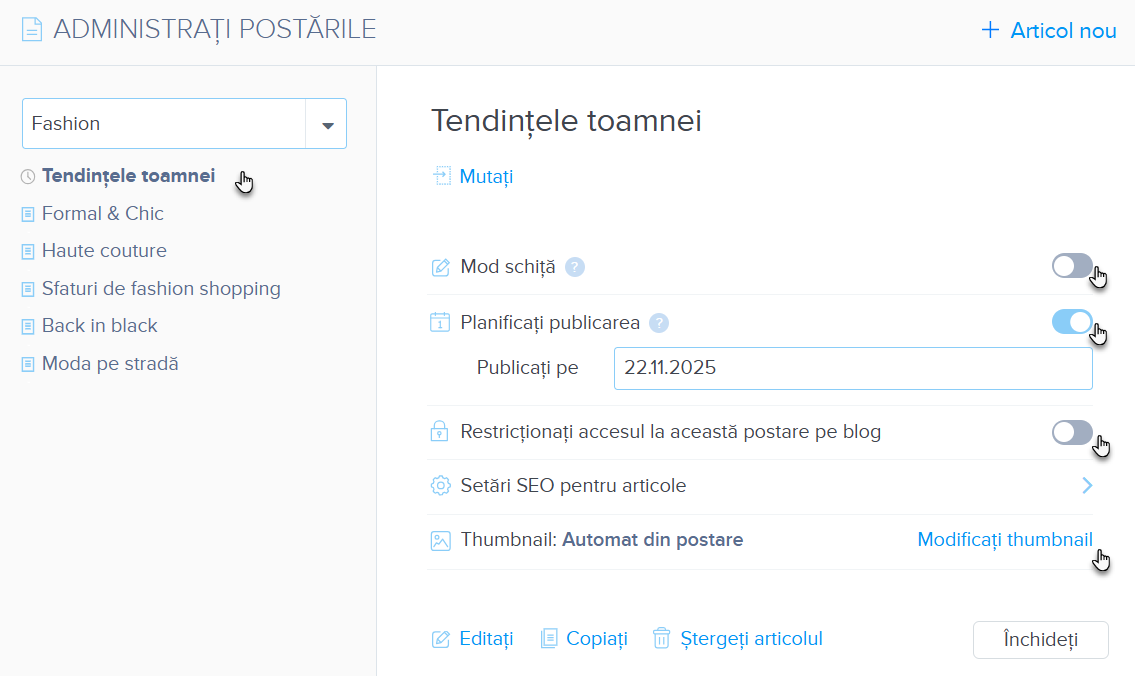
Task: Open the Haute couture article
Action: click(x=104, y=251)
